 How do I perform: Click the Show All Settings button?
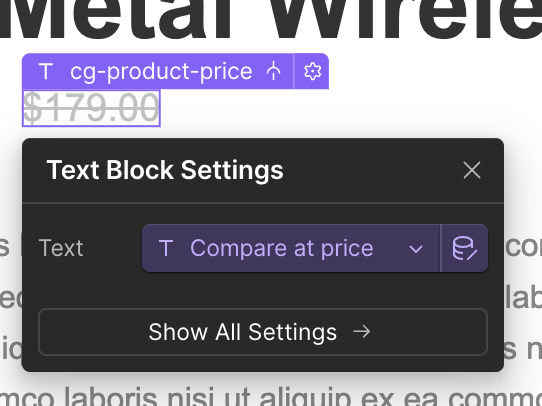[x=263, y=332]
